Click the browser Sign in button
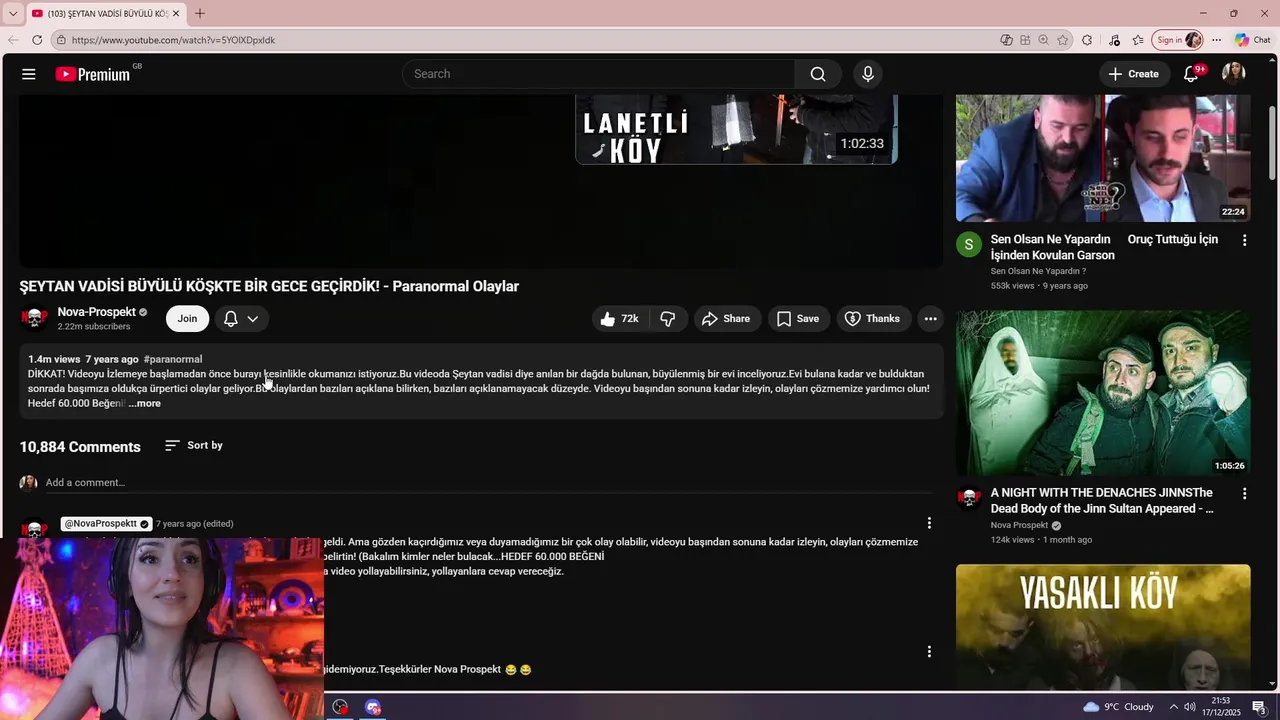Viewport: 1280px width, 720px height. [x=1177, y=40]
